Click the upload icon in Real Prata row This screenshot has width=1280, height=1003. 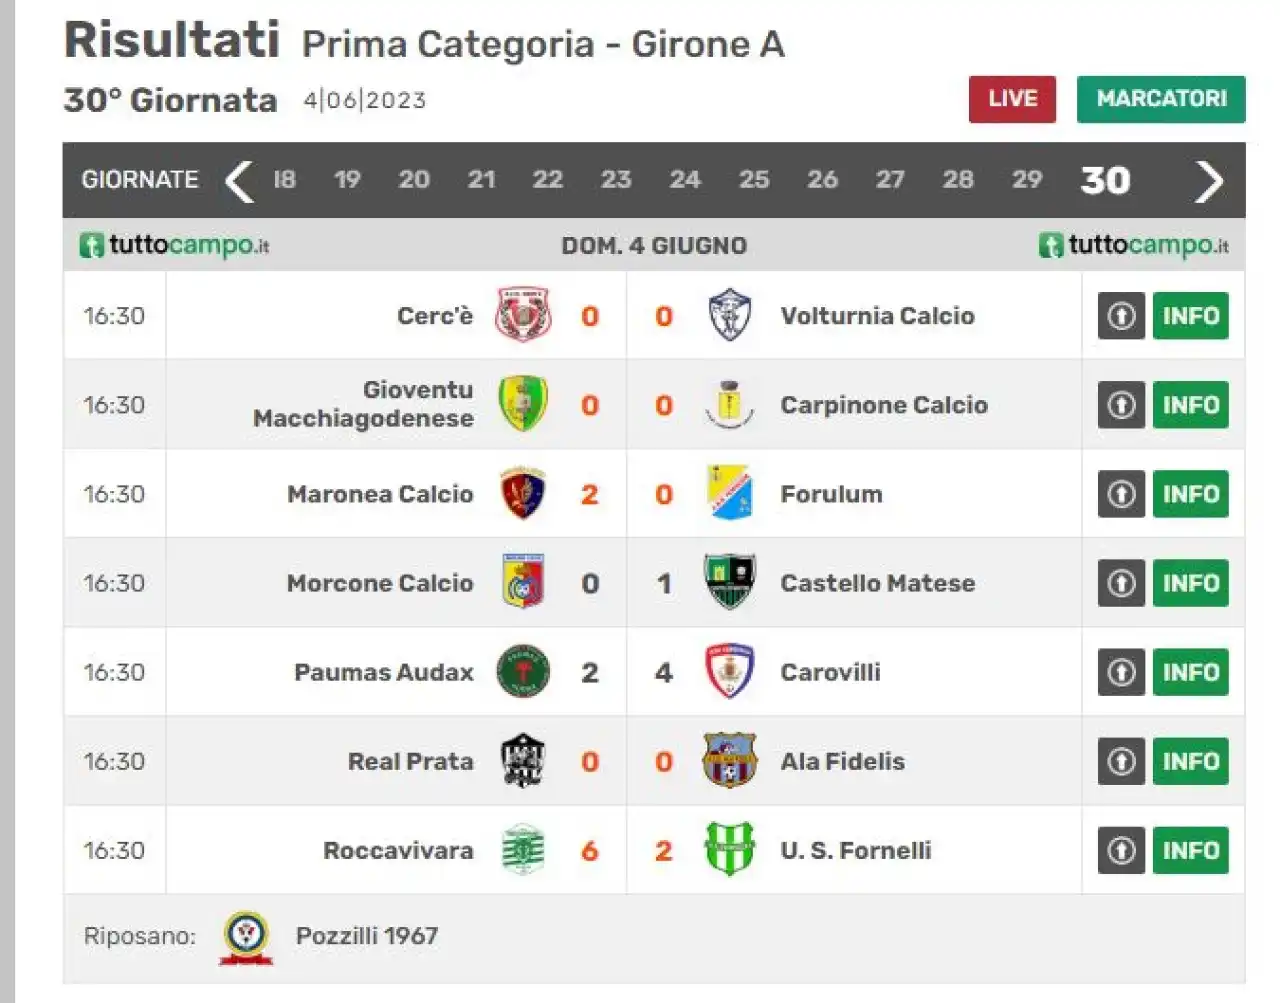point(1121,761)
